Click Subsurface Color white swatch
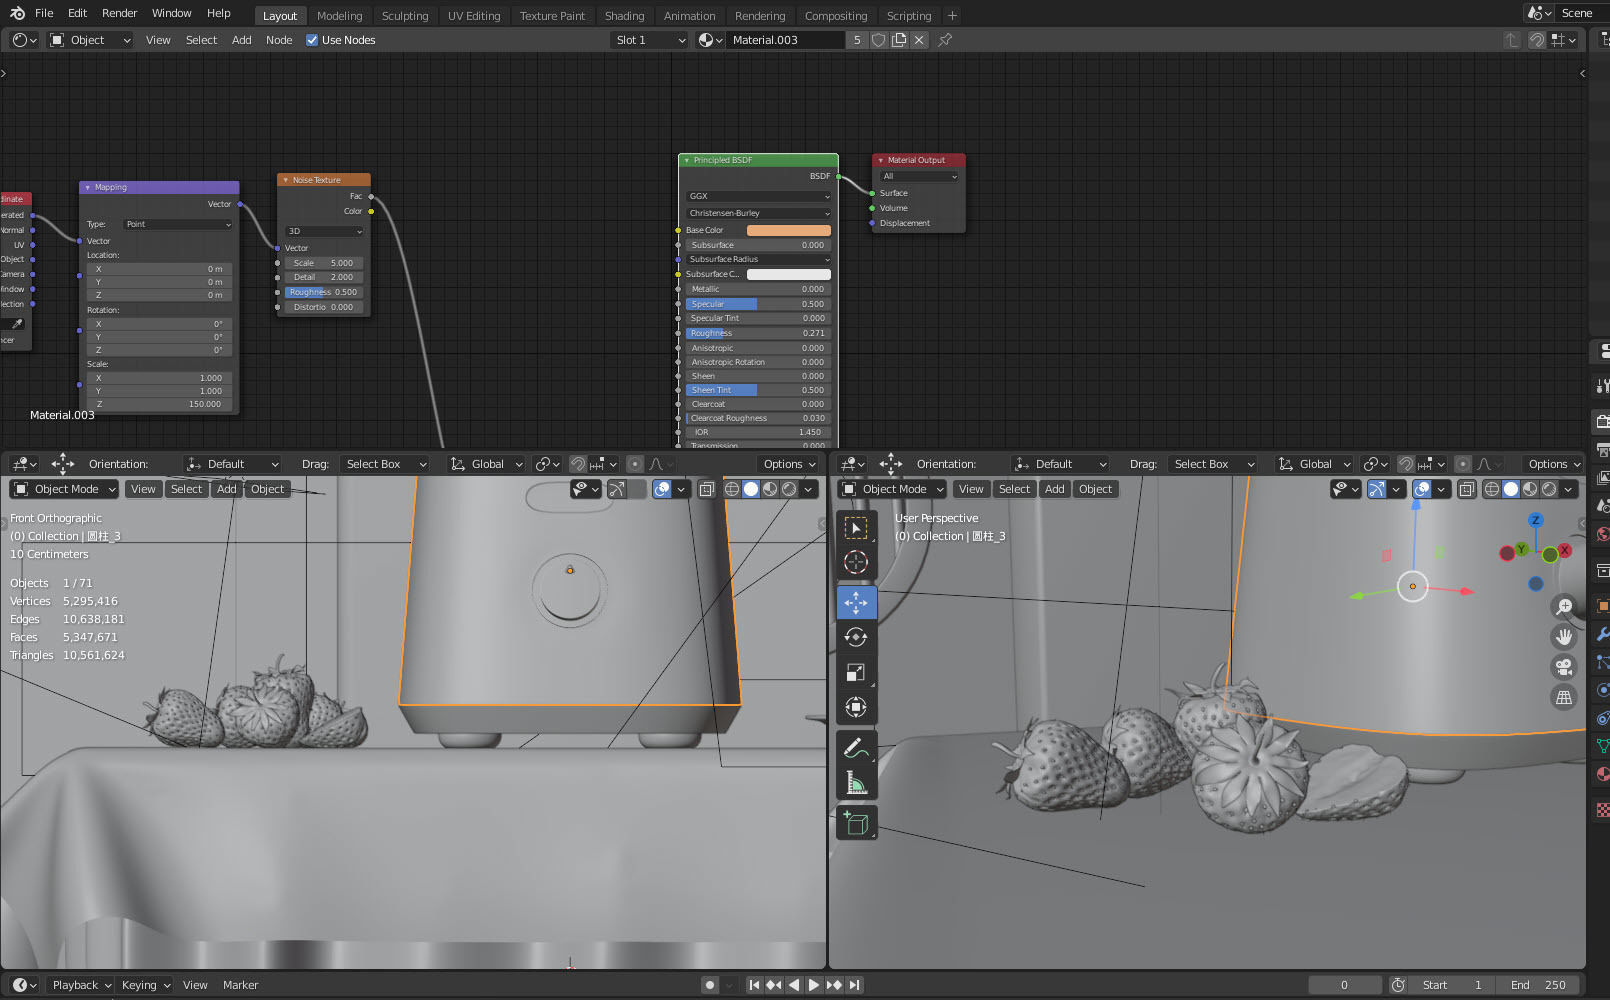Image resolution: width=1610 pixels, height=1000 pixels. [789, 274]
